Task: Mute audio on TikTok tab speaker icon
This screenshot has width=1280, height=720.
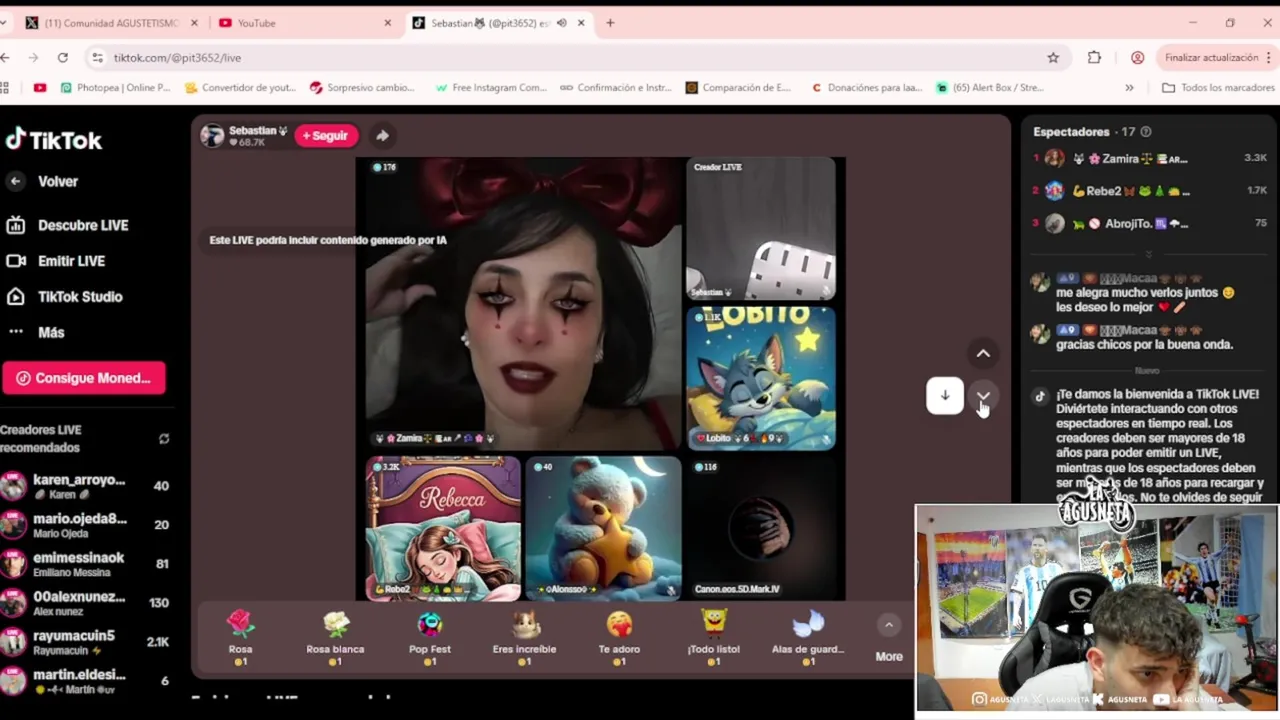Action: pos(561,23)
